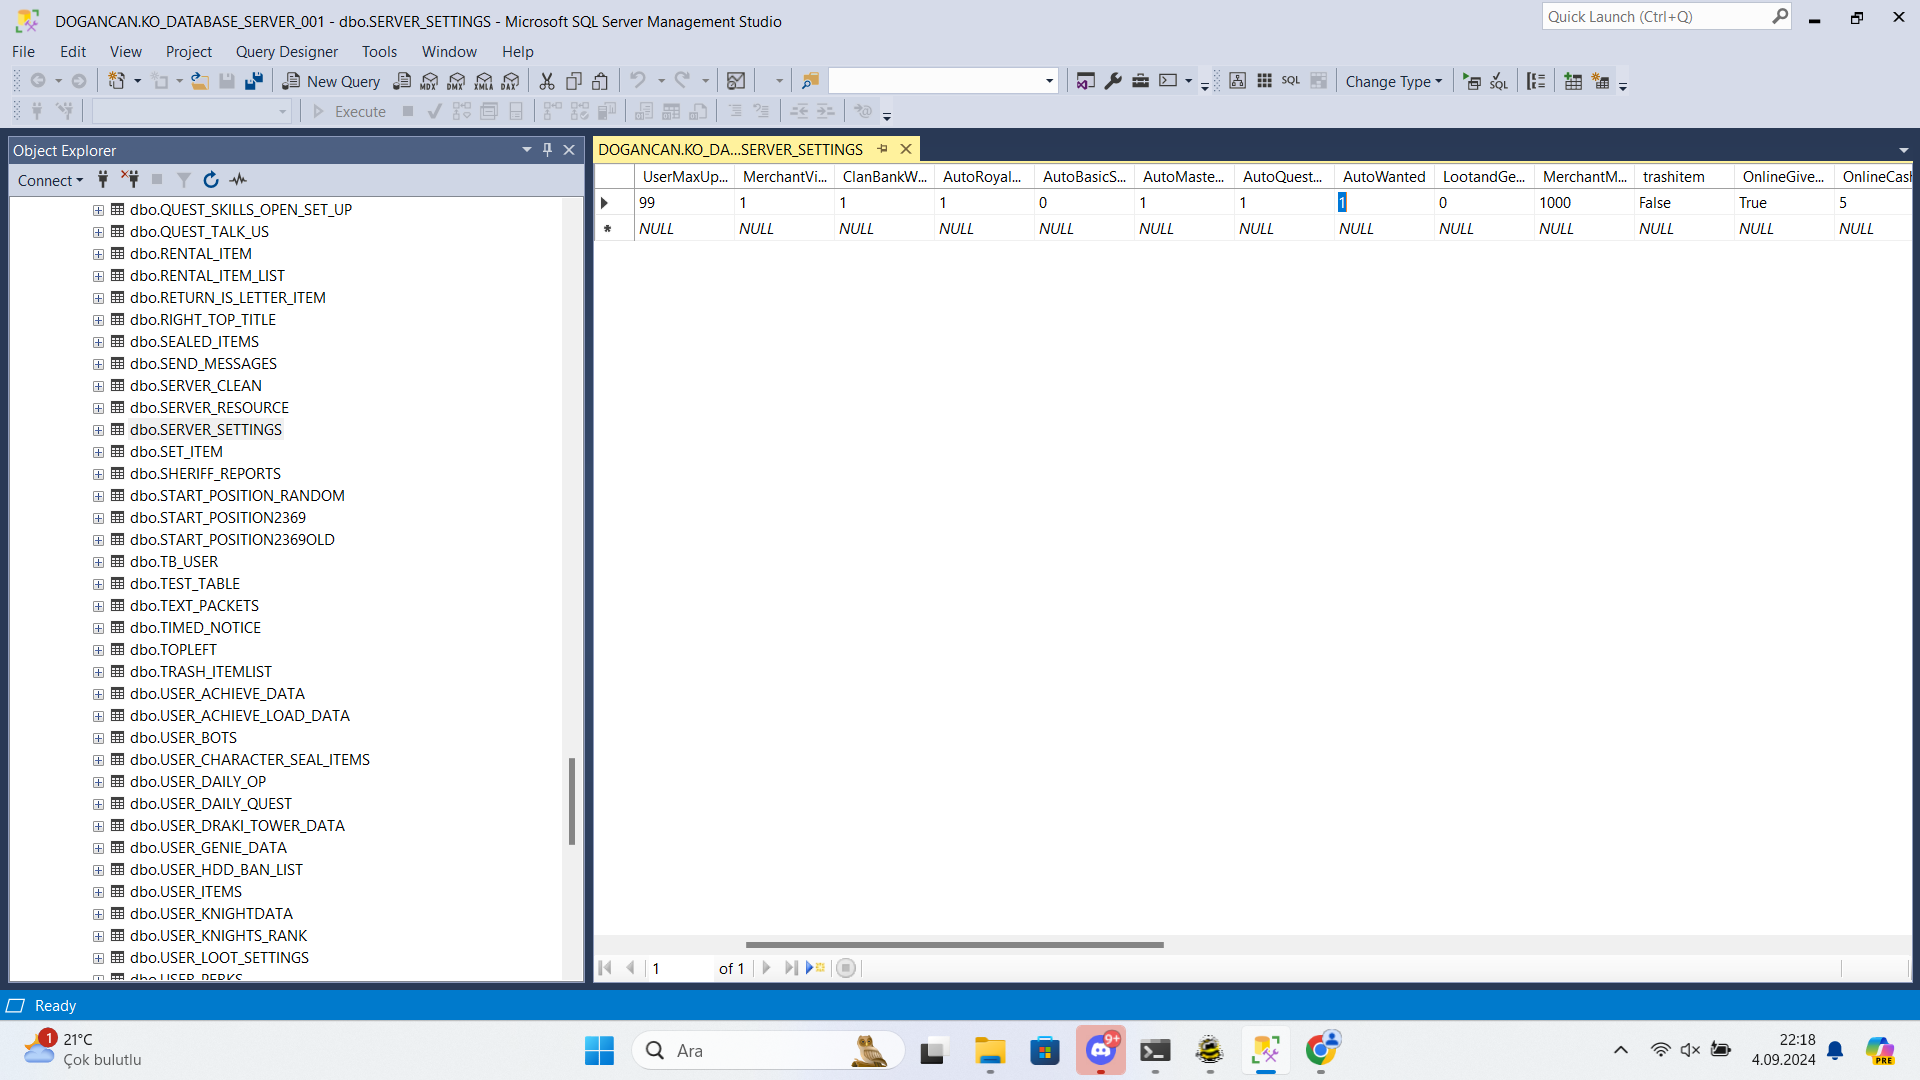Open the Properties wrench icon
The image size is (1920, 1080).
tap(1113, 81)
